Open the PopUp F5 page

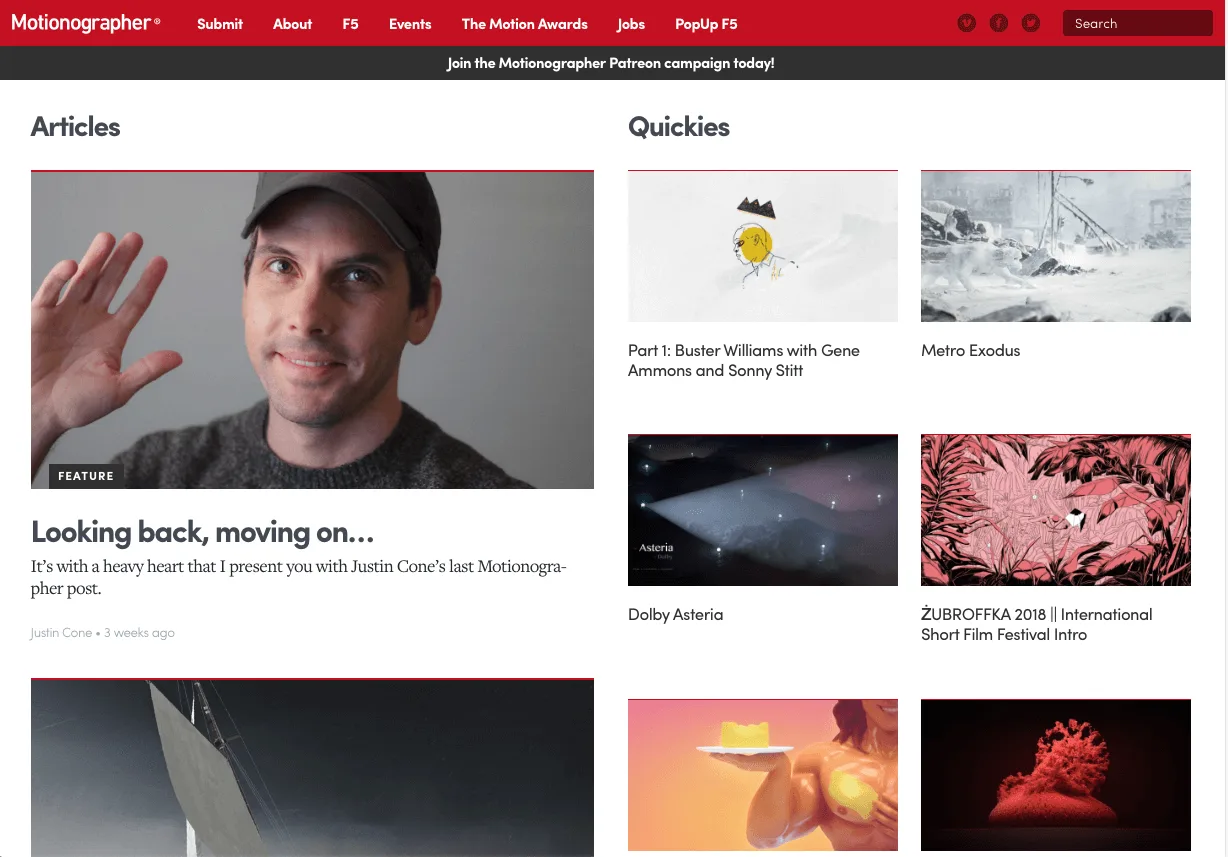(x=706, y=24)
